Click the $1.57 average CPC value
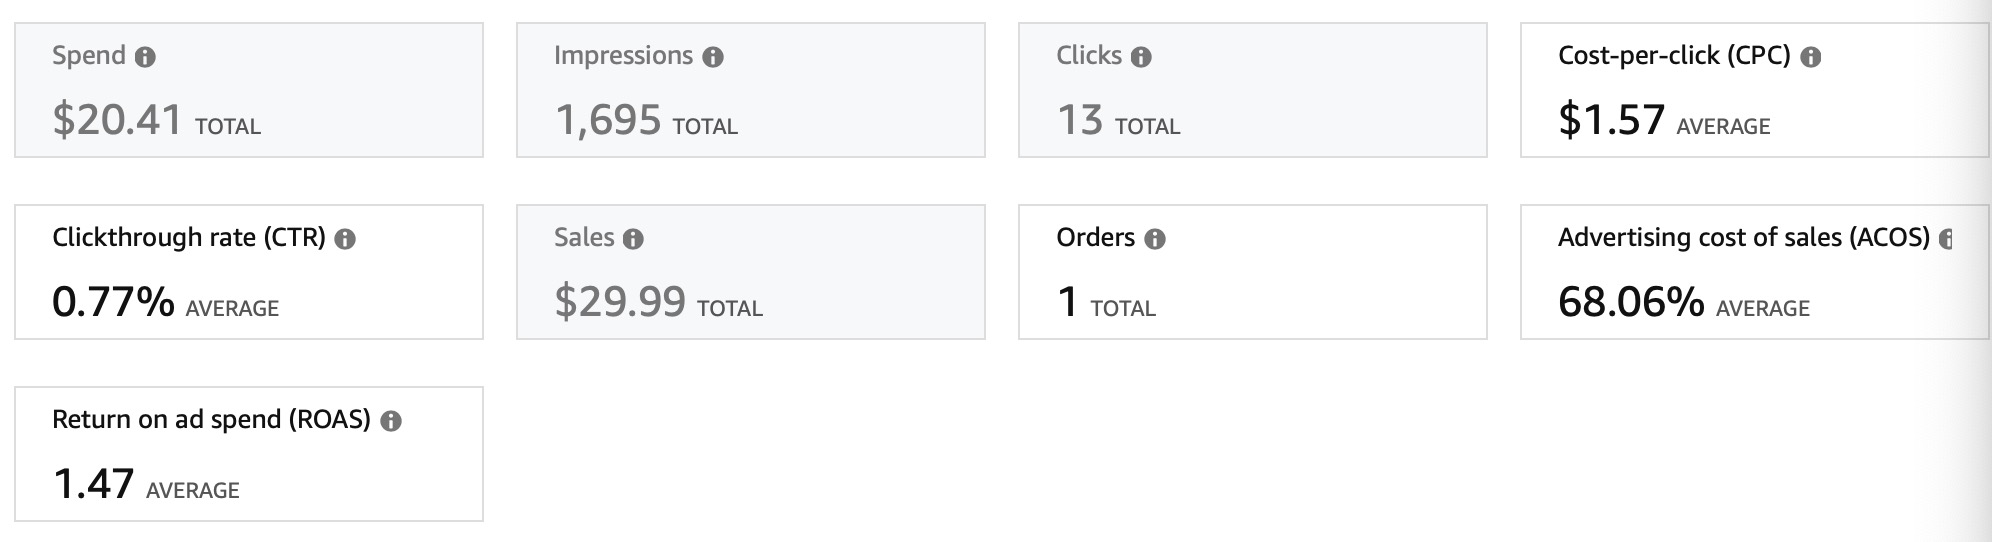1992x542 pixels. 1611,120
